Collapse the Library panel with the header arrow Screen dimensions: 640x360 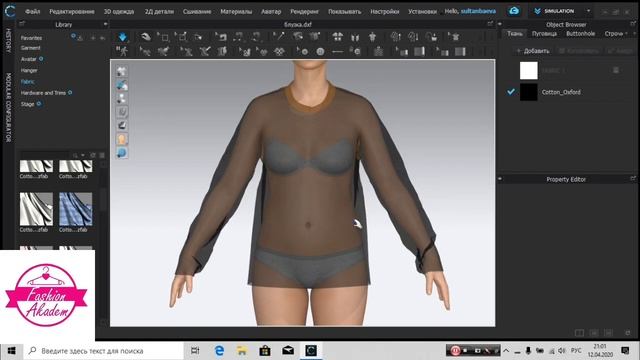tap(105, 24)
